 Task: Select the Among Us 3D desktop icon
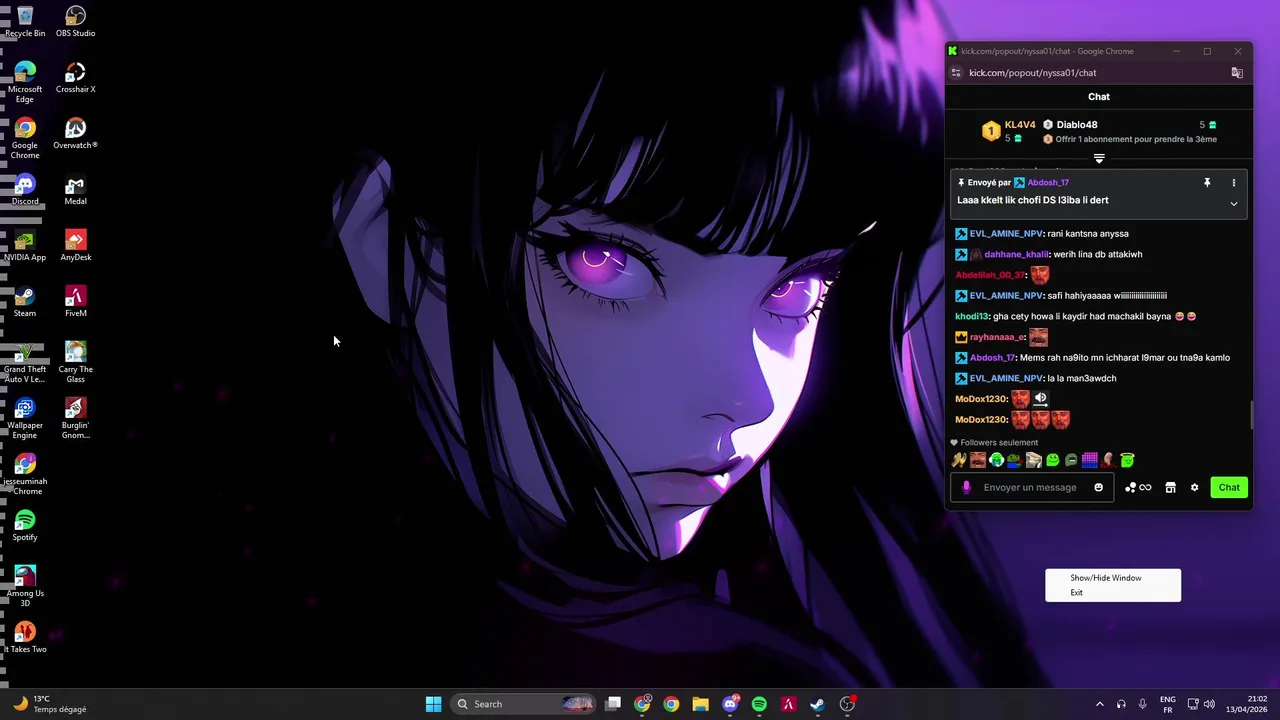point(25,586)
